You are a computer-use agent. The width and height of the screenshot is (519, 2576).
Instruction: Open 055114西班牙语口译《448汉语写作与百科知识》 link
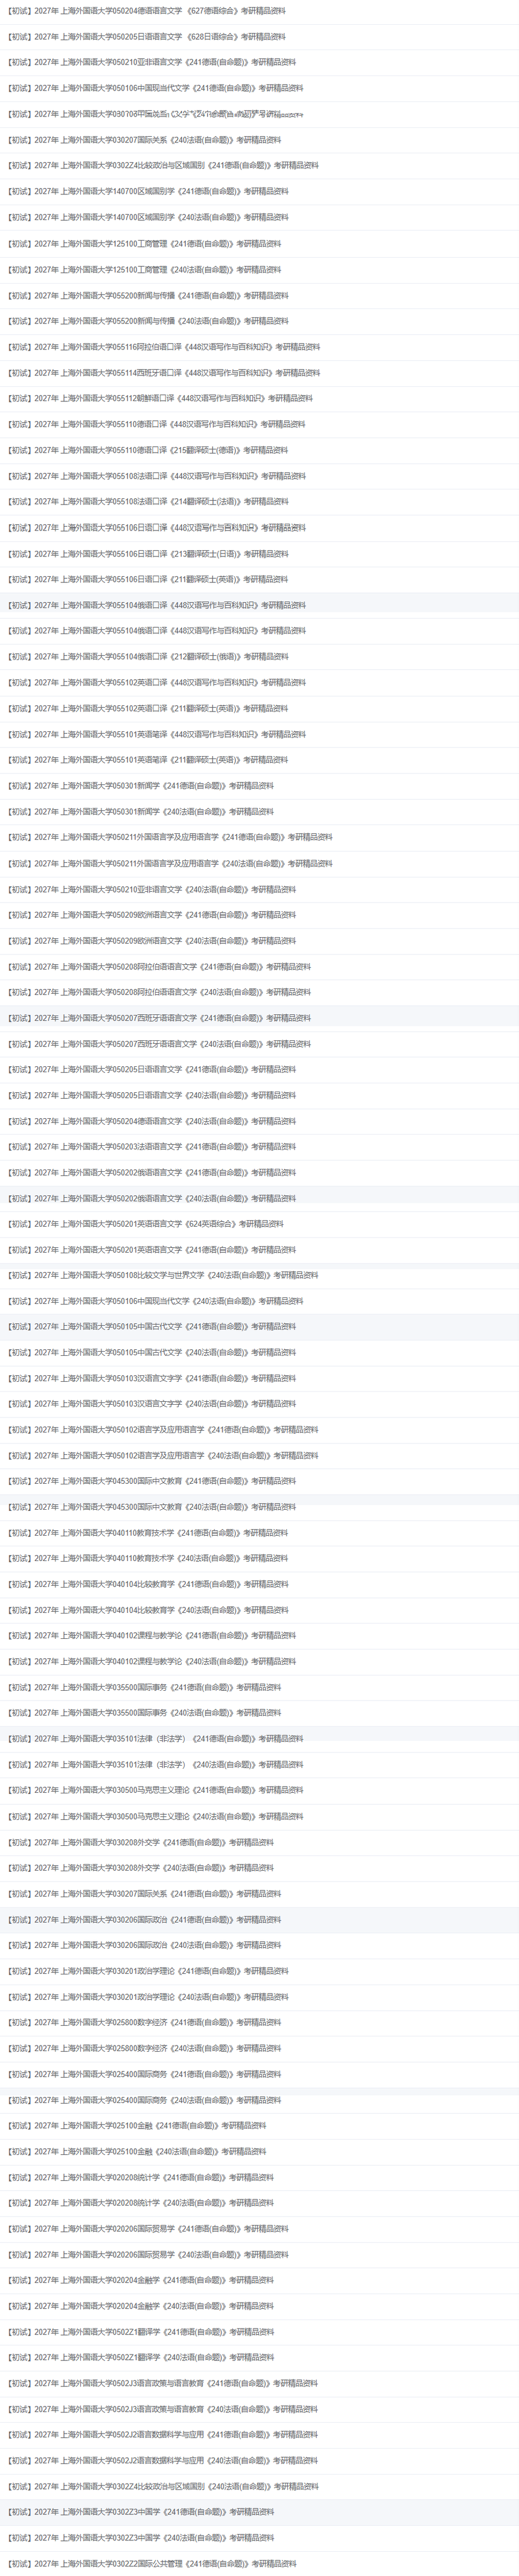click(x=164, y=373)
